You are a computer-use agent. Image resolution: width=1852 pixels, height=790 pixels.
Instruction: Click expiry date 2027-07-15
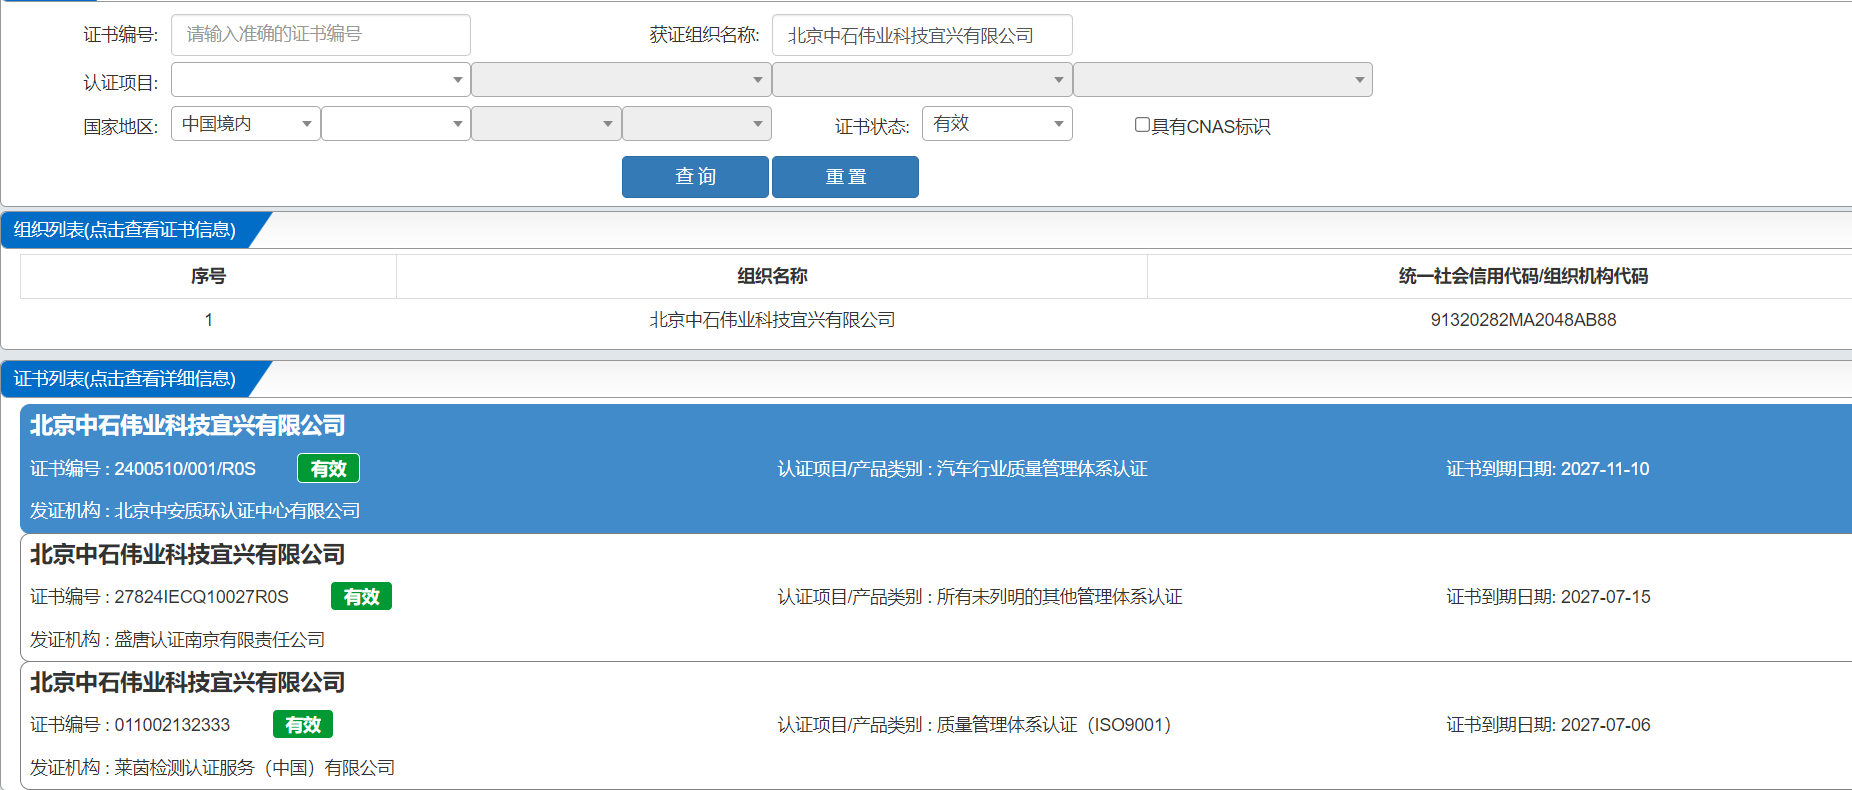(x=1606, y=597)
